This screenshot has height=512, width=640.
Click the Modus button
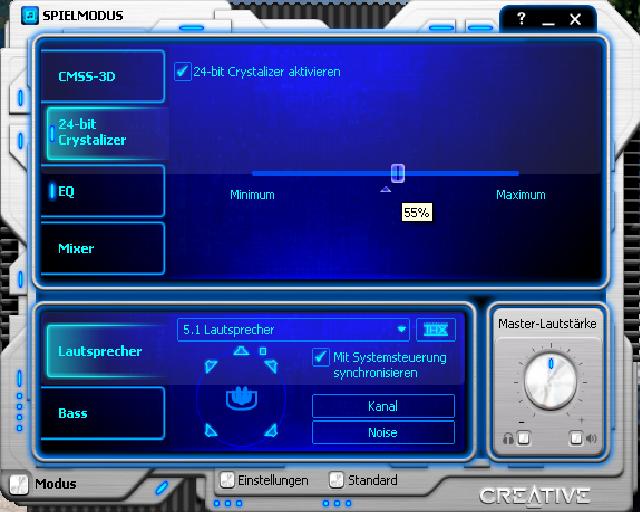[x=19, y=484]
